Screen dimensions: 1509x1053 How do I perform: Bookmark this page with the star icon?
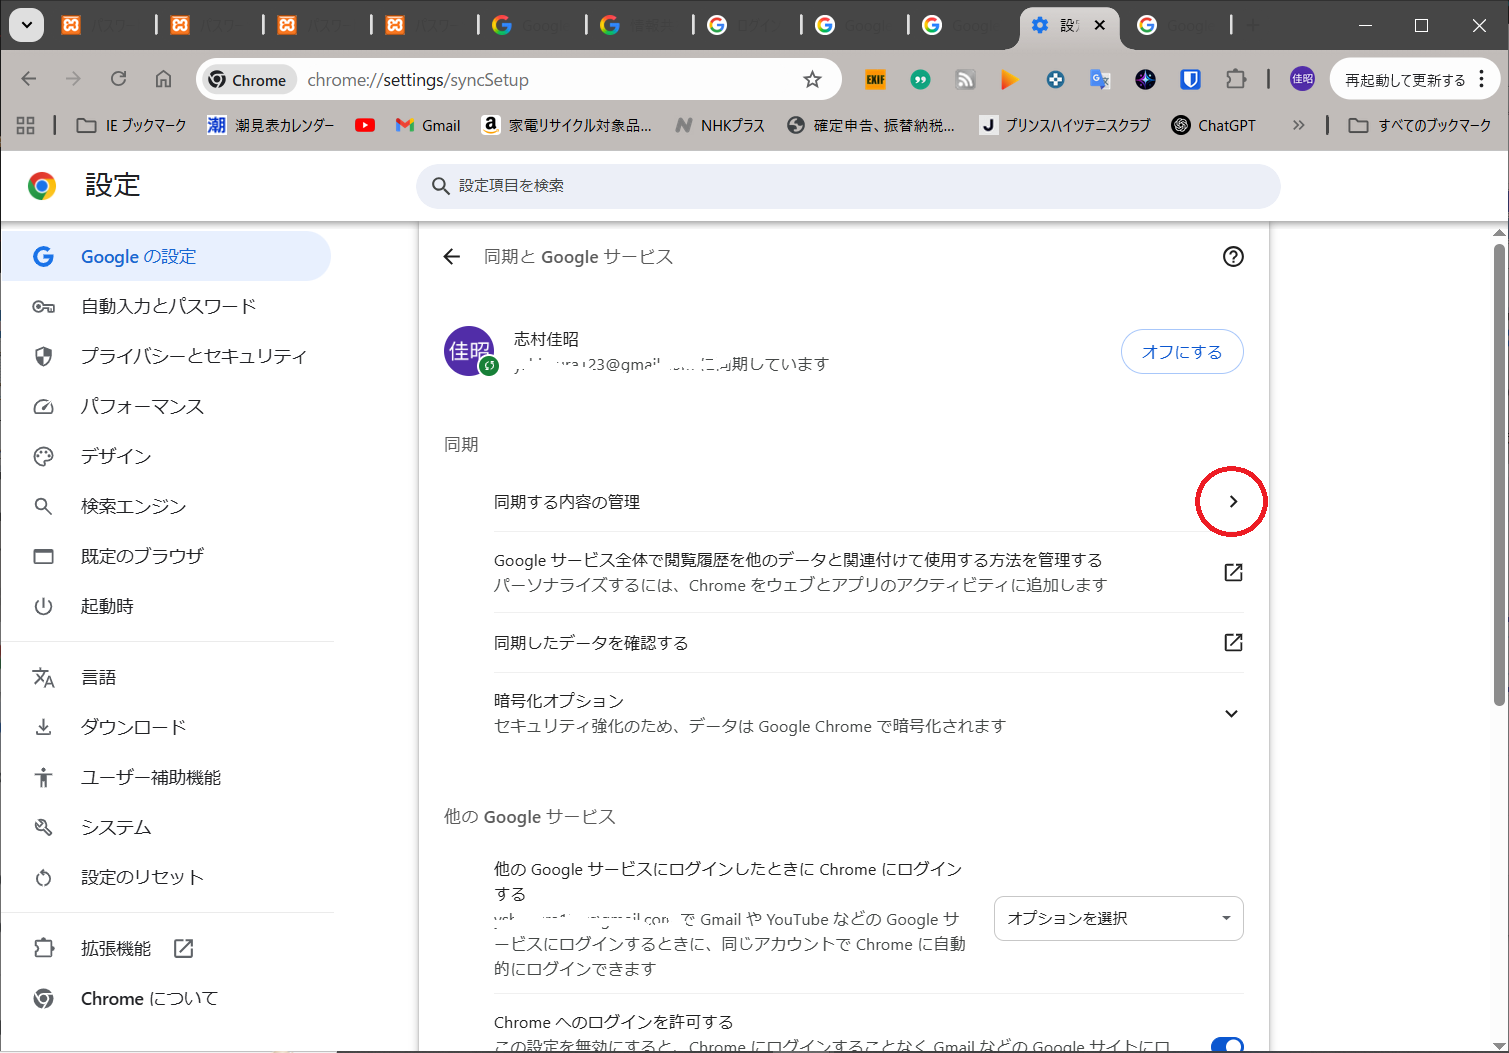pos(812,80)
